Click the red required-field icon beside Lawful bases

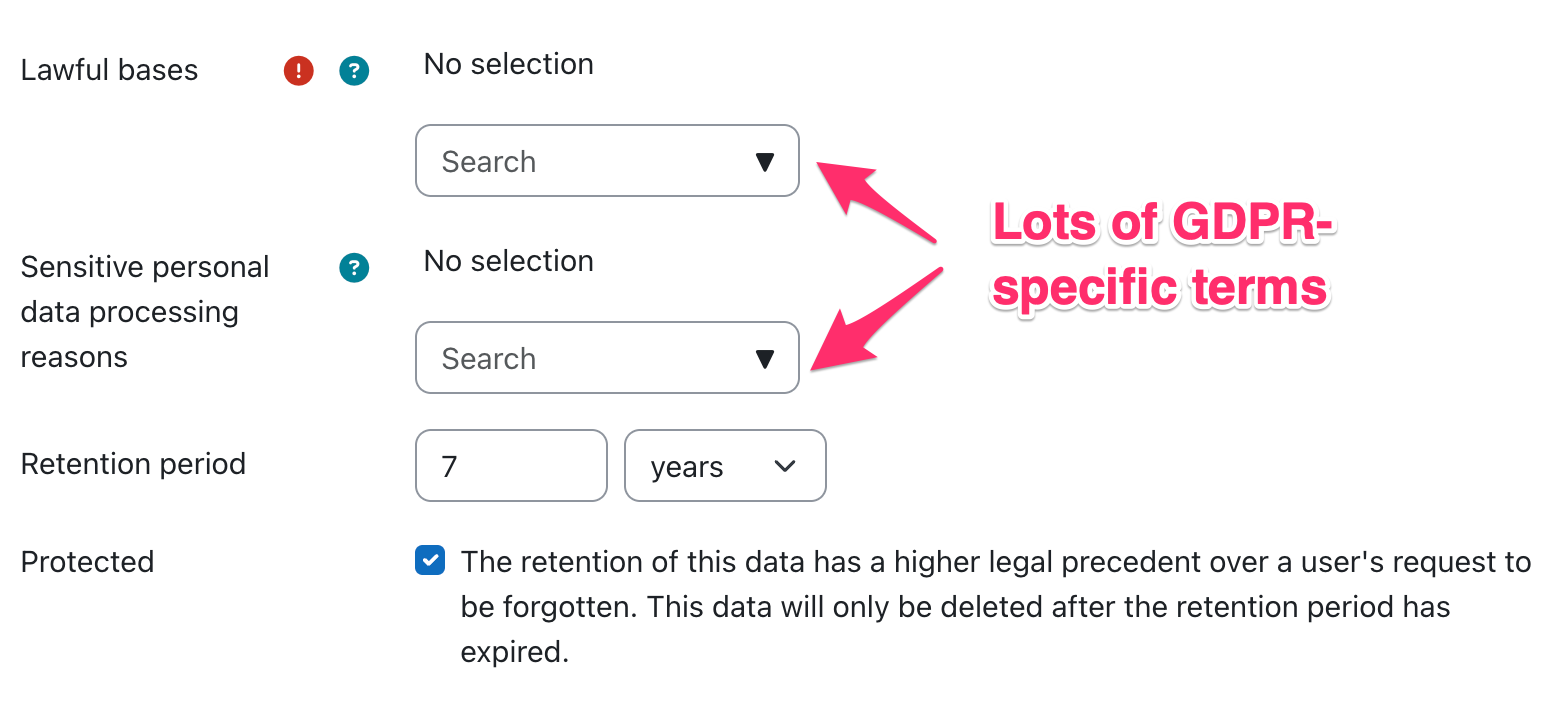(298, 70)
